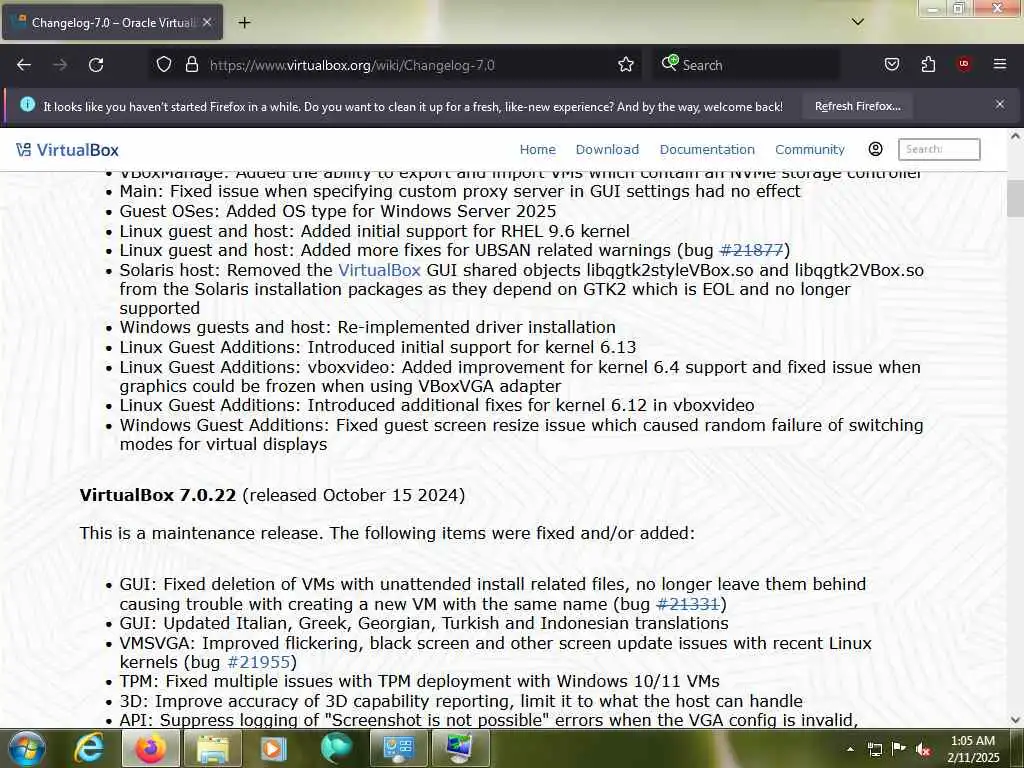Click the page scrollbar up arrow
The height and width of the screenshot is (768, 1024).
point(1015,136)
